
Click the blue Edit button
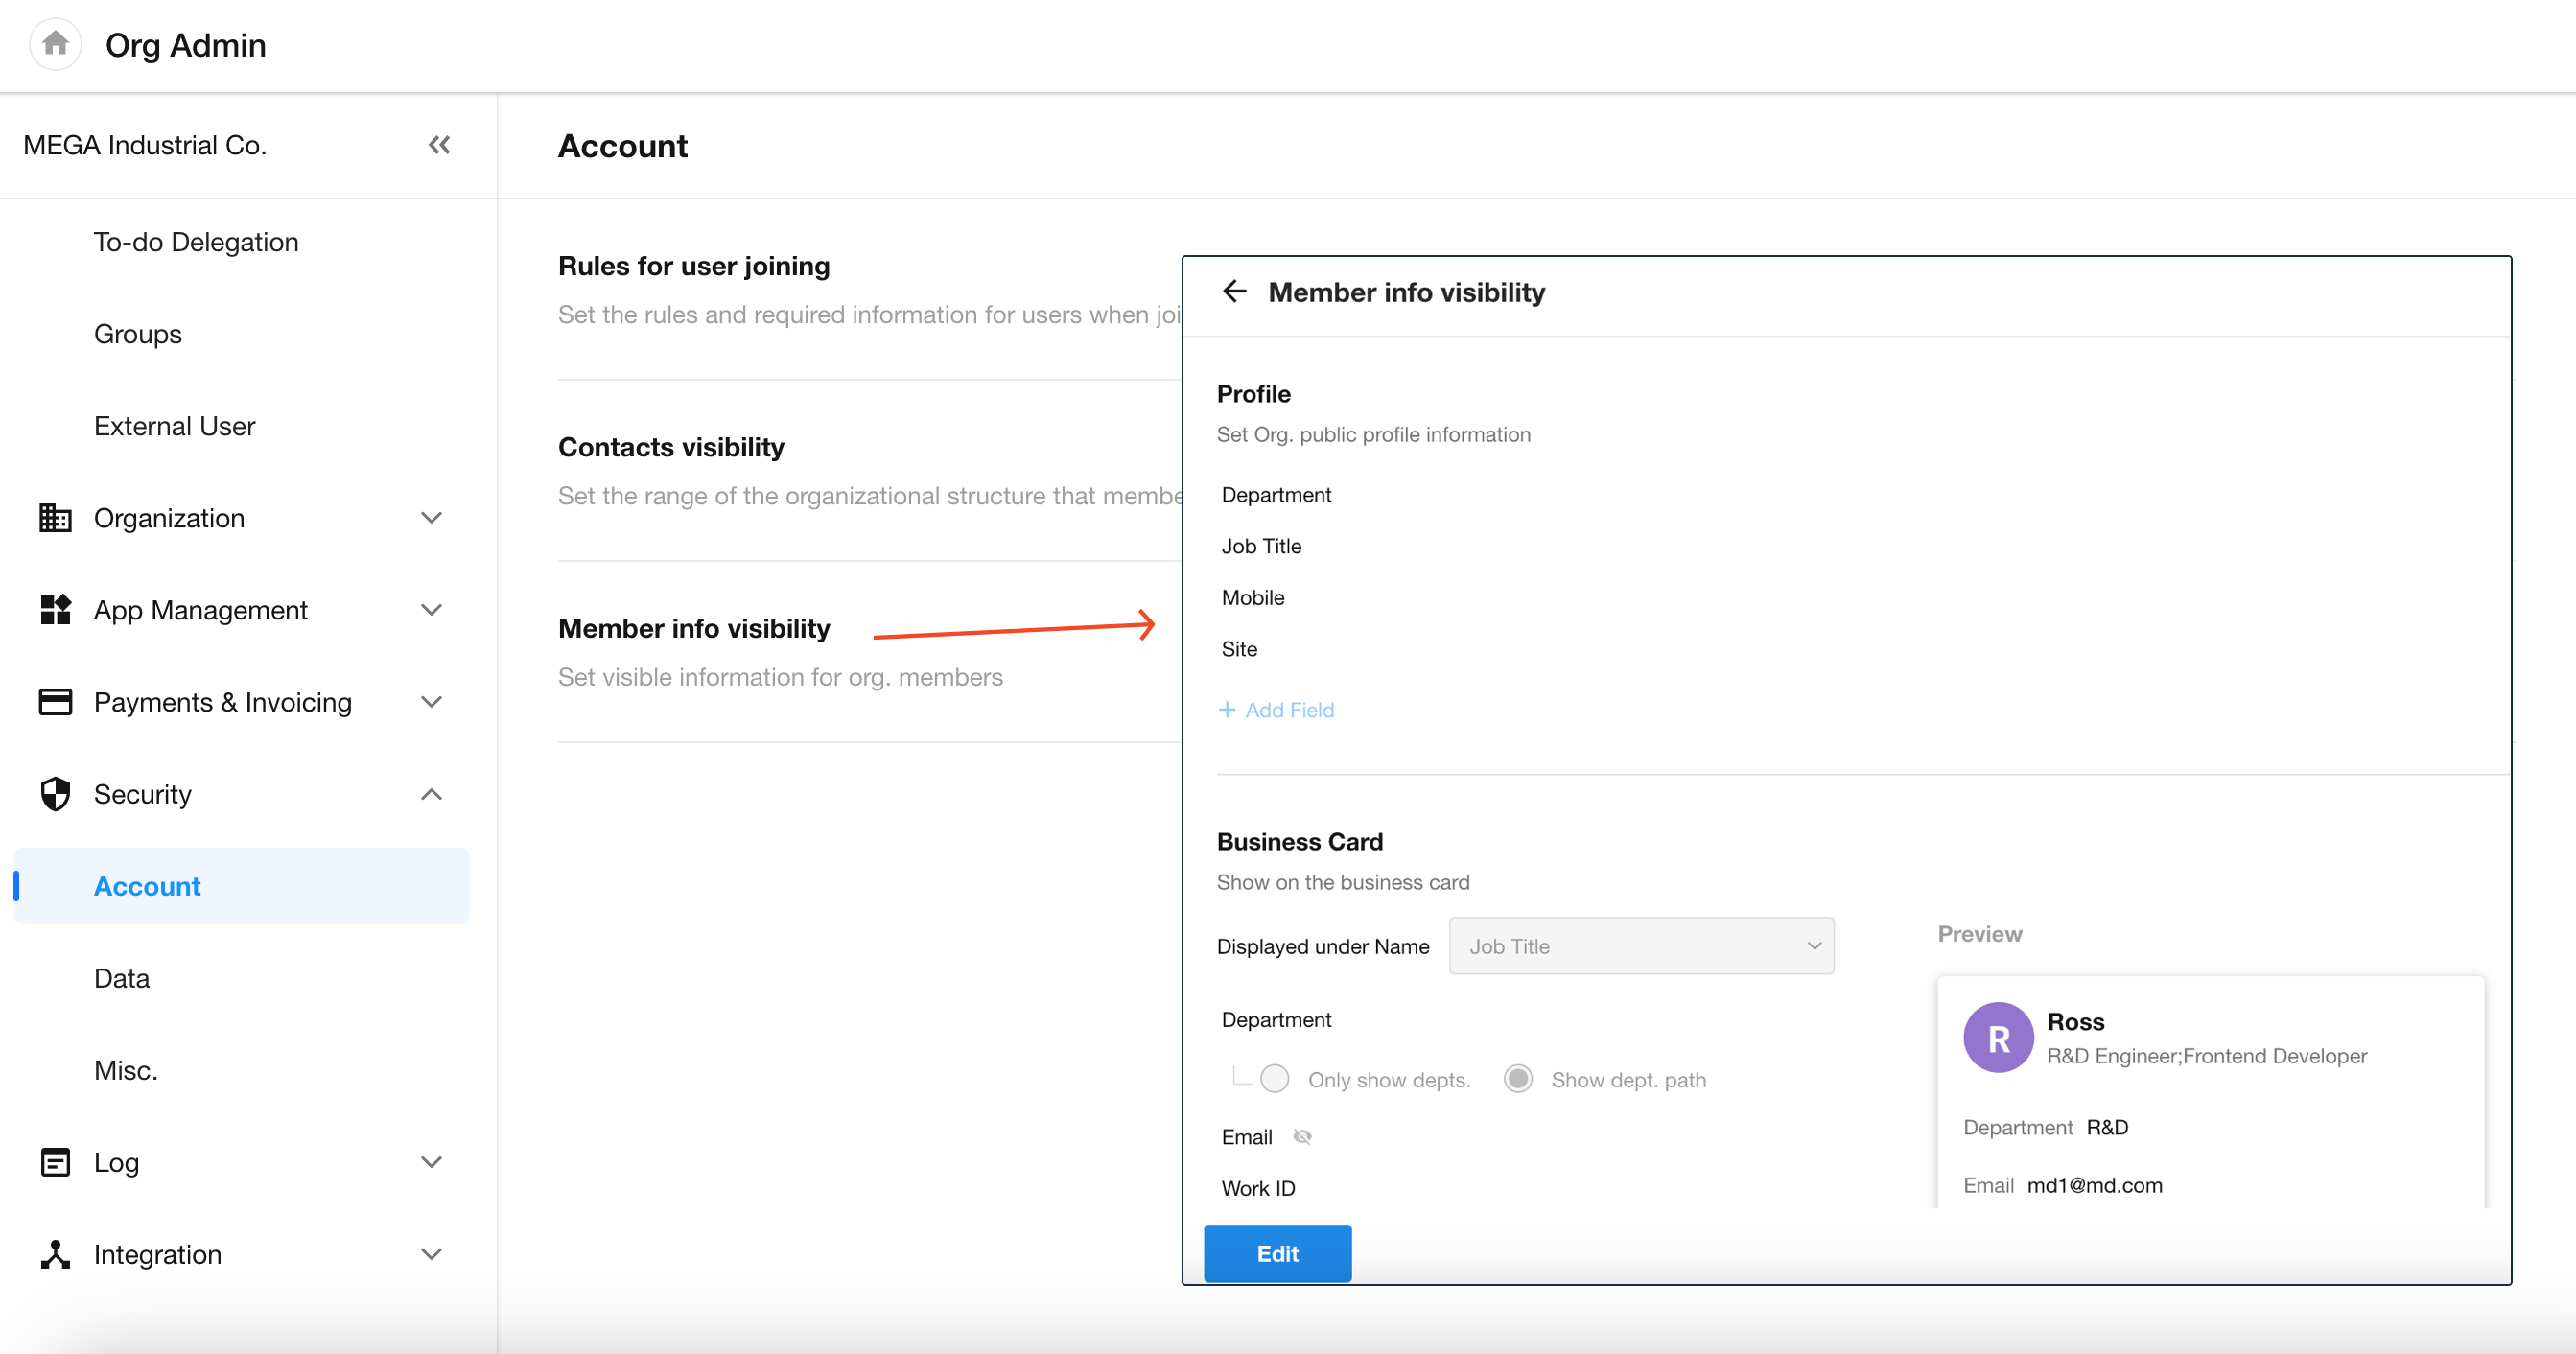1277,1253
